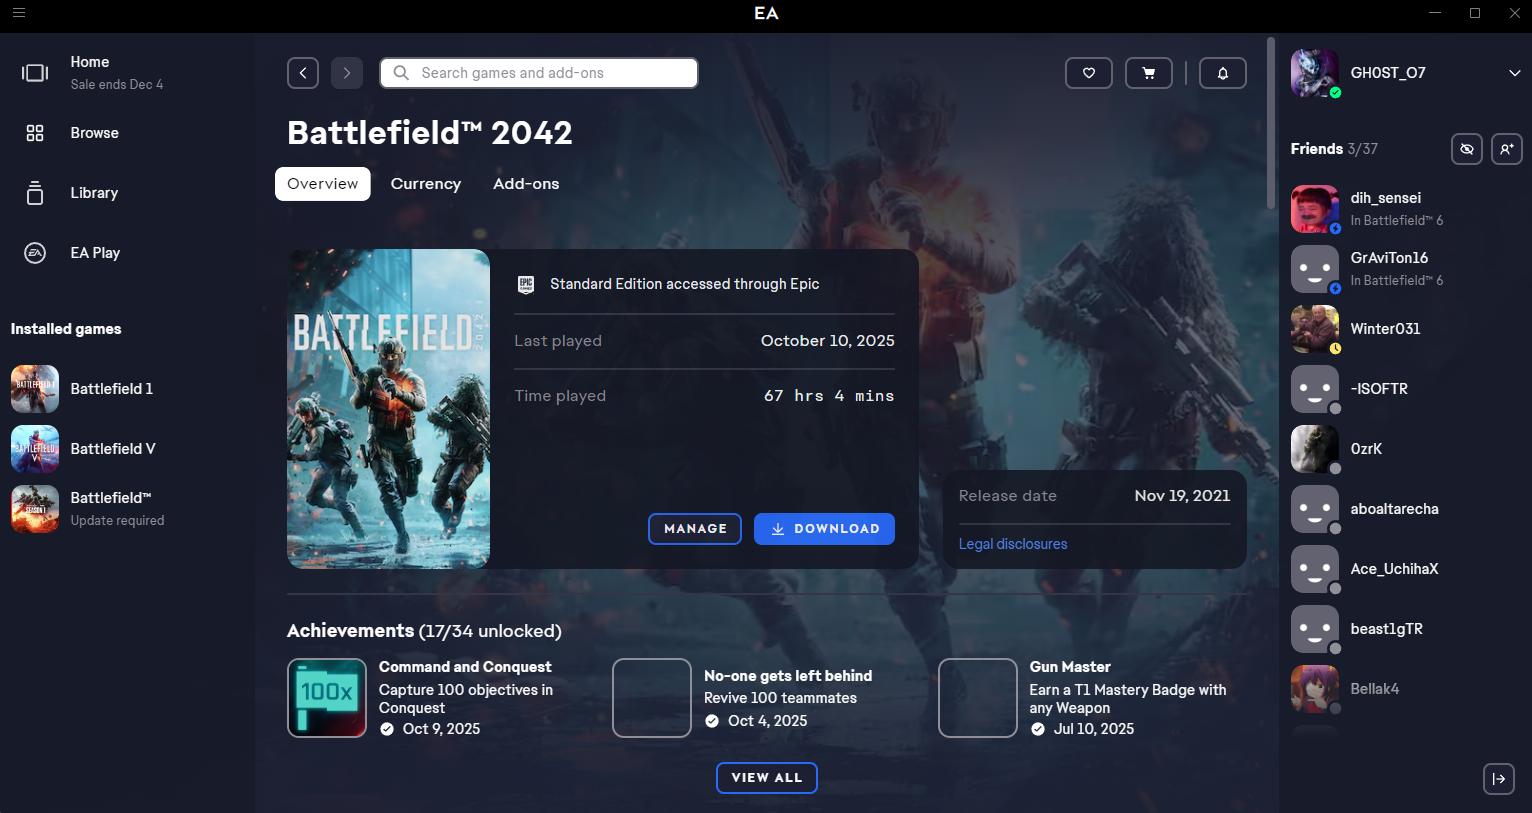
Task: Open Gun Master achievement icon
Action: (x=978, y=698)
